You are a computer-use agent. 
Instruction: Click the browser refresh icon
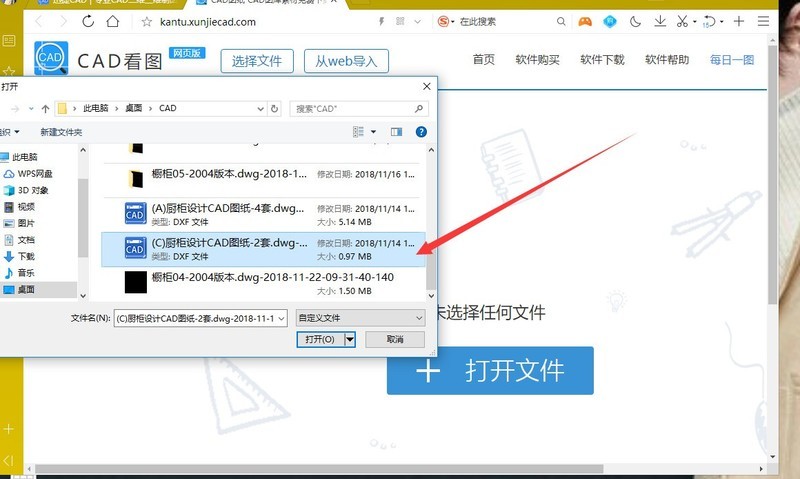tap(90, 21)
